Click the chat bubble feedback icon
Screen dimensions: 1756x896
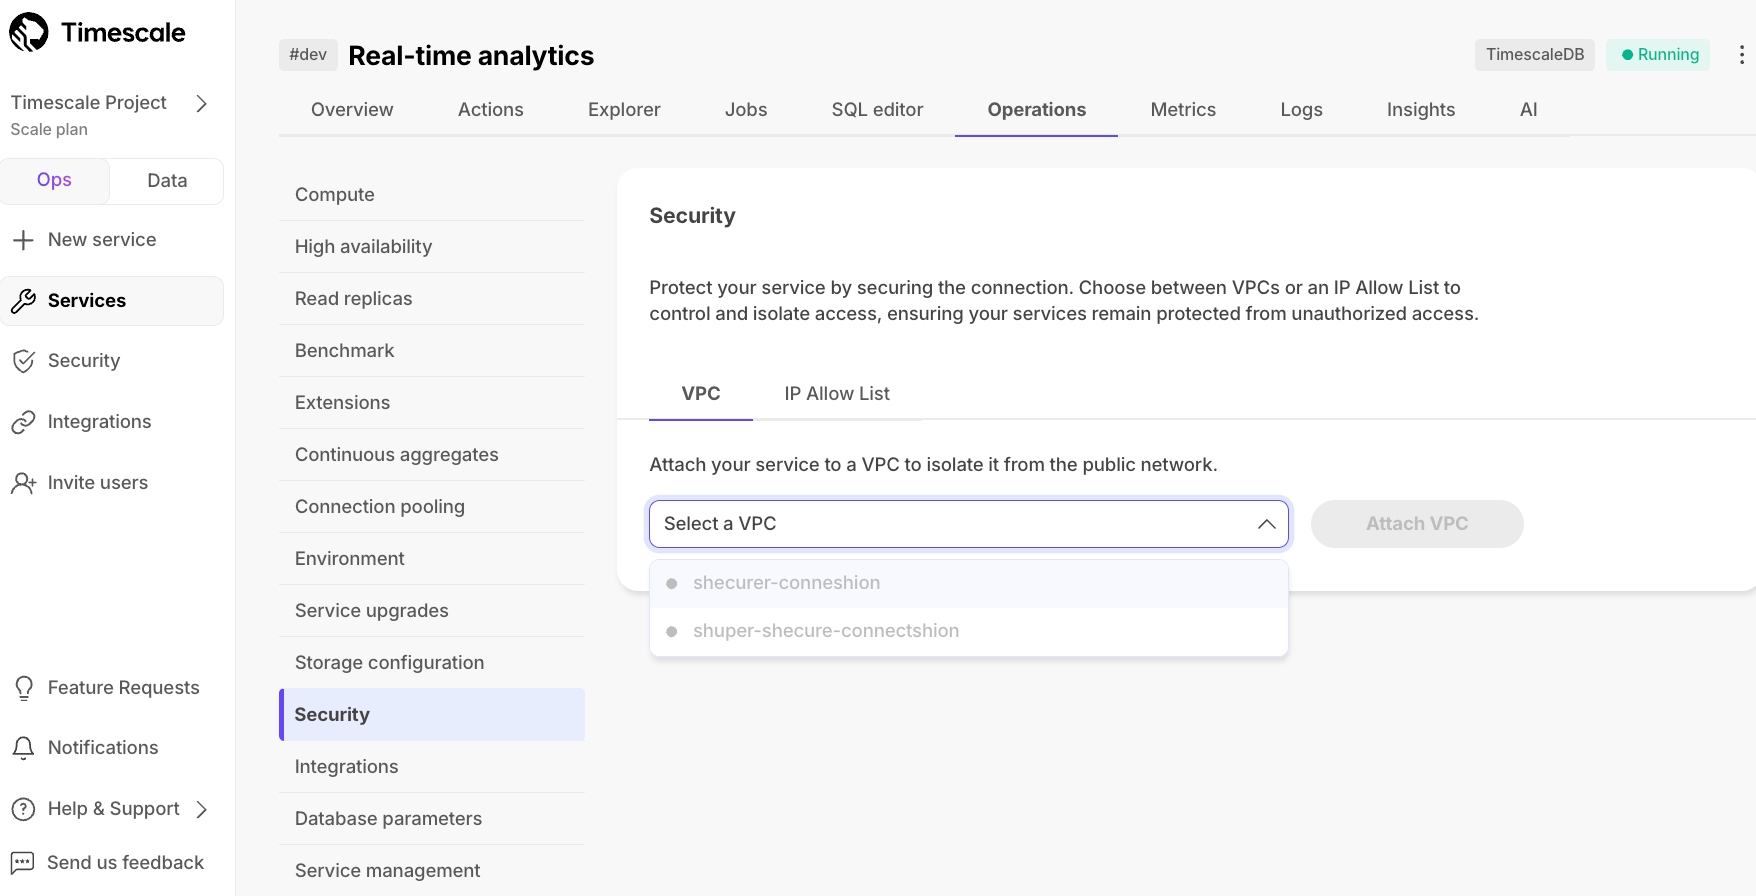[22, 863]
